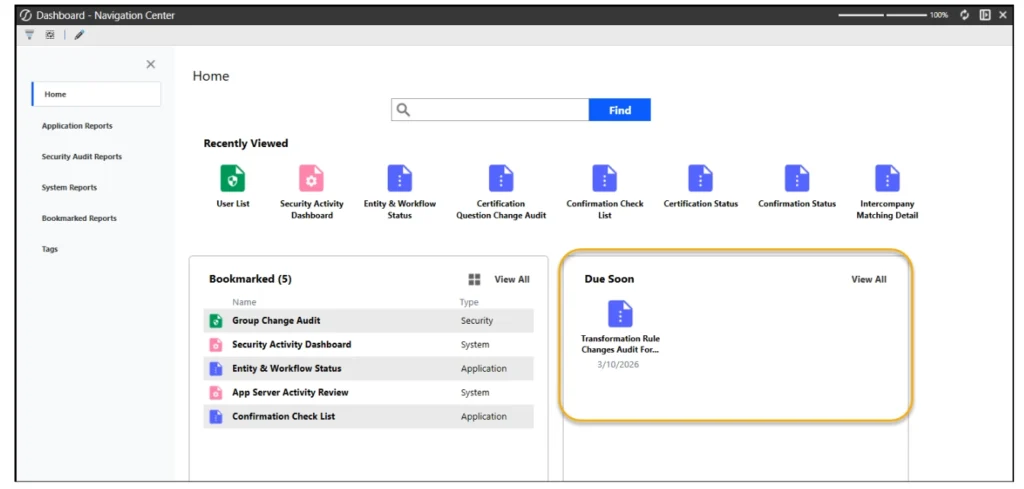
Task: Open the Security Audit Reports section
Action: (82, 157)
